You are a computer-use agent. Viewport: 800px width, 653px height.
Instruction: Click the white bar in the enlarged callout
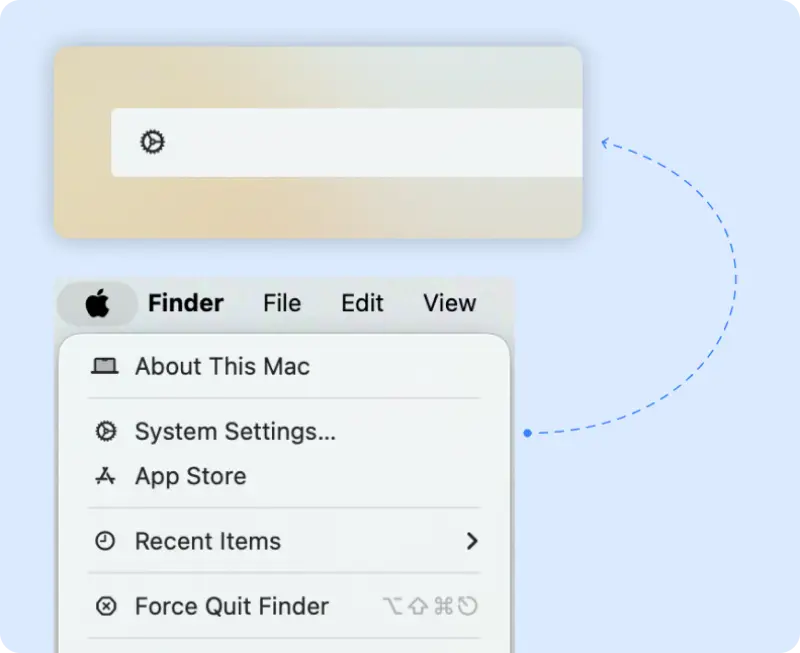[347, 142]
